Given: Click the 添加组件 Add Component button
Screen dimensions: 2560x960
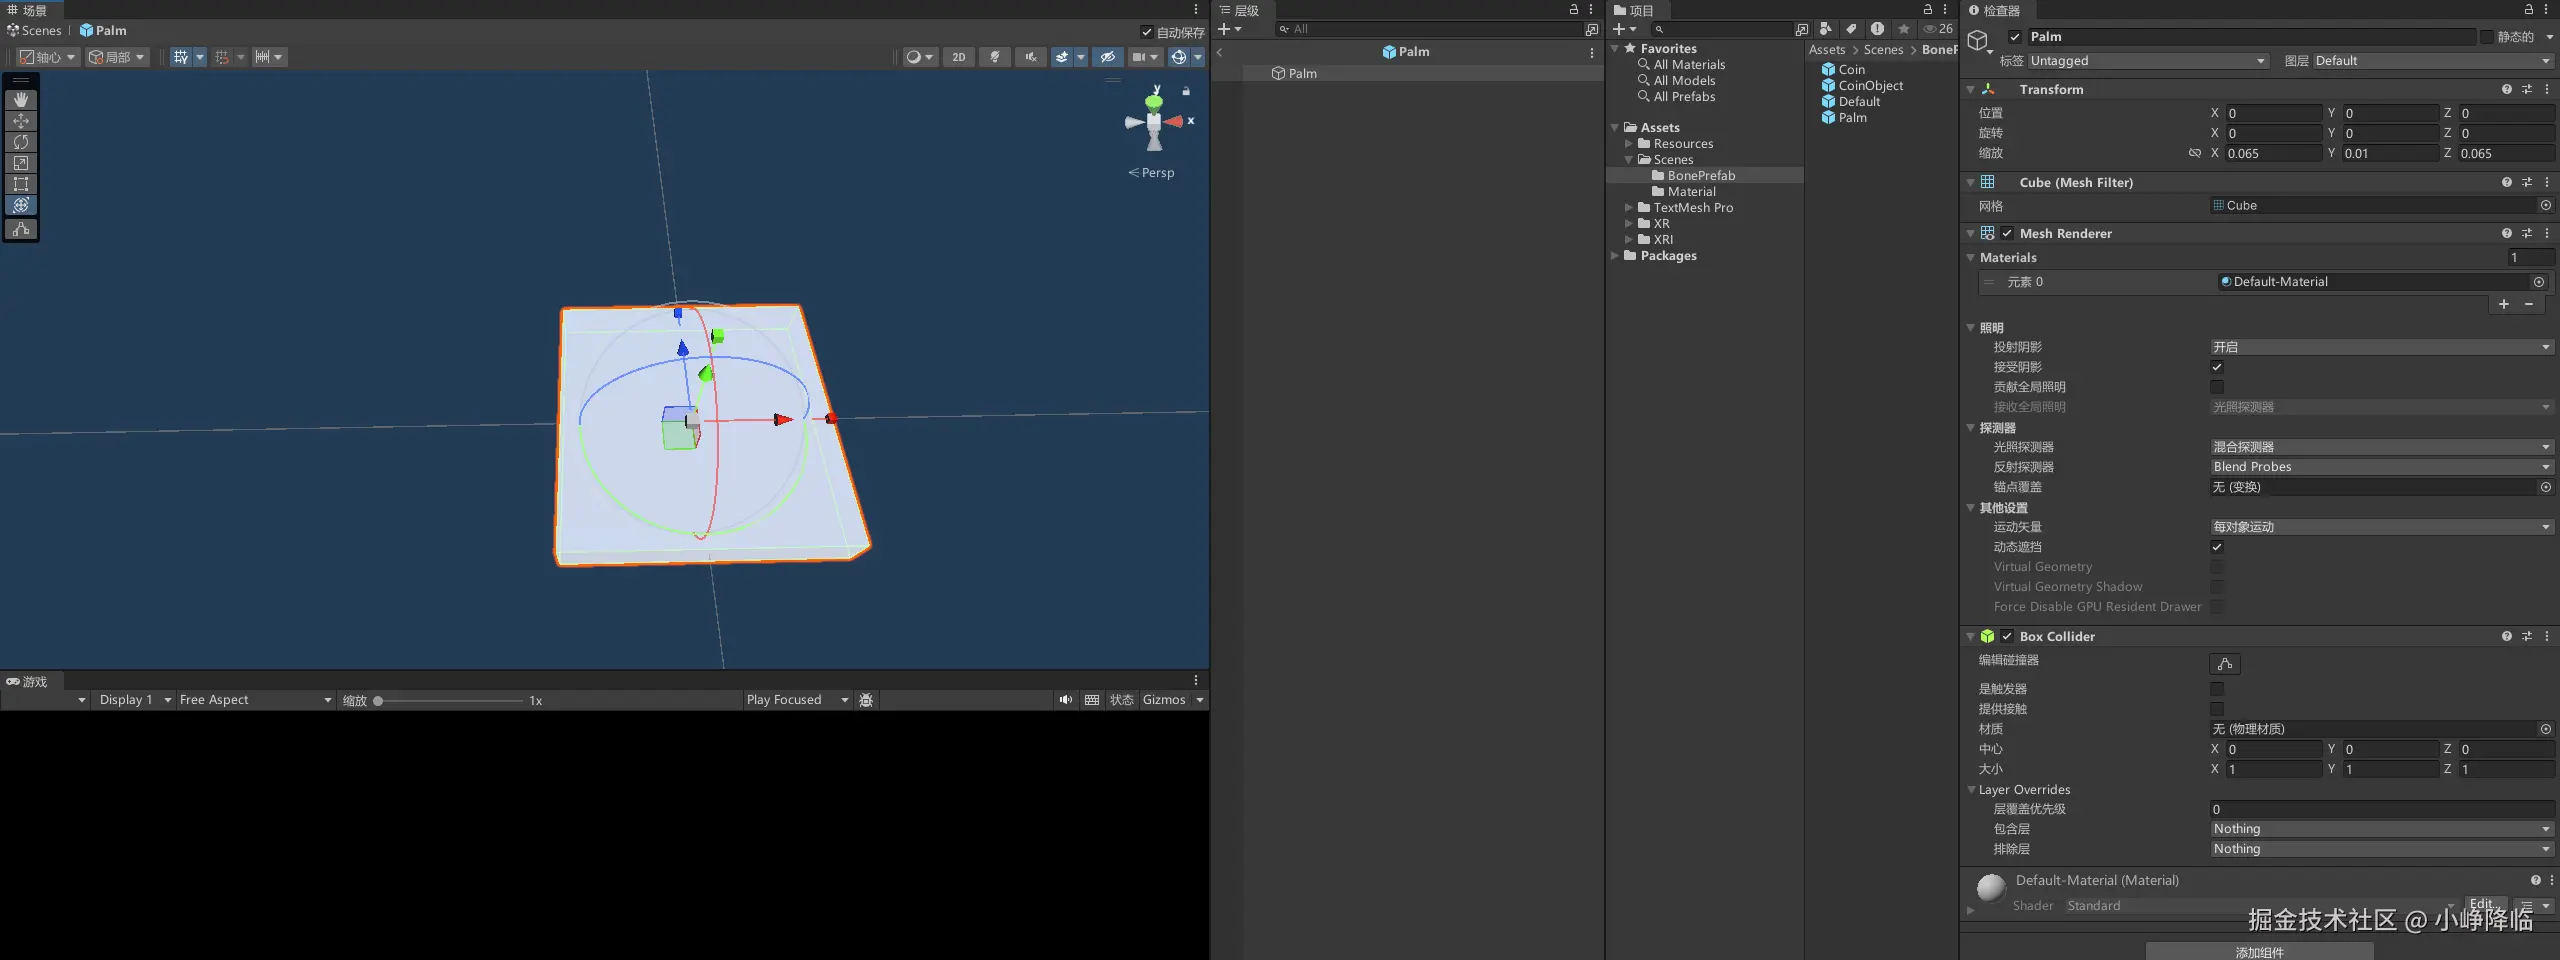Looking at the screenshot, I should point(2259,951).
